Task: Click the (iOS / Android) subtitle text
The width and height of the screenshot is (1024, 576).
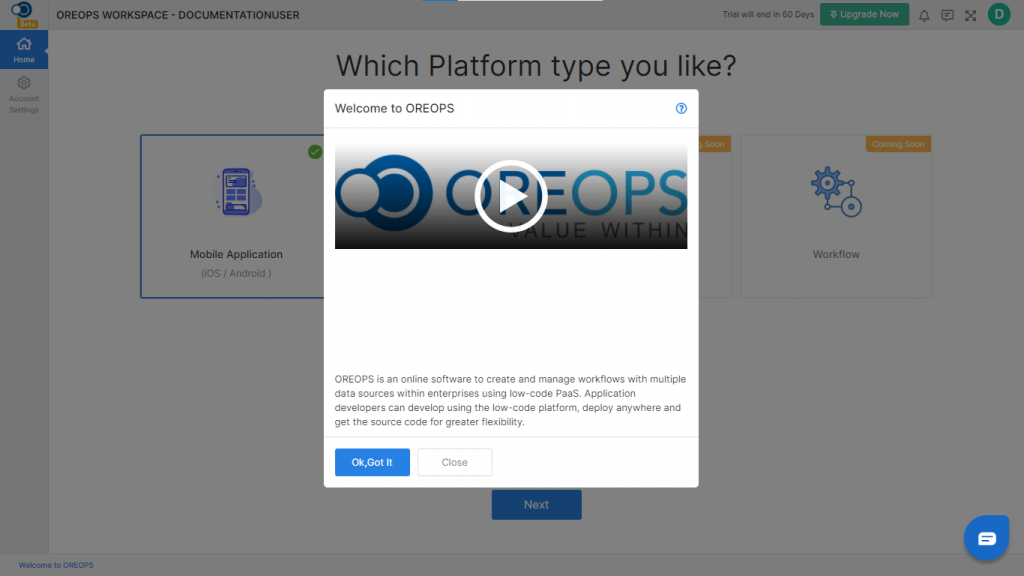Action: pyautogui.click(x=236, y=274)
